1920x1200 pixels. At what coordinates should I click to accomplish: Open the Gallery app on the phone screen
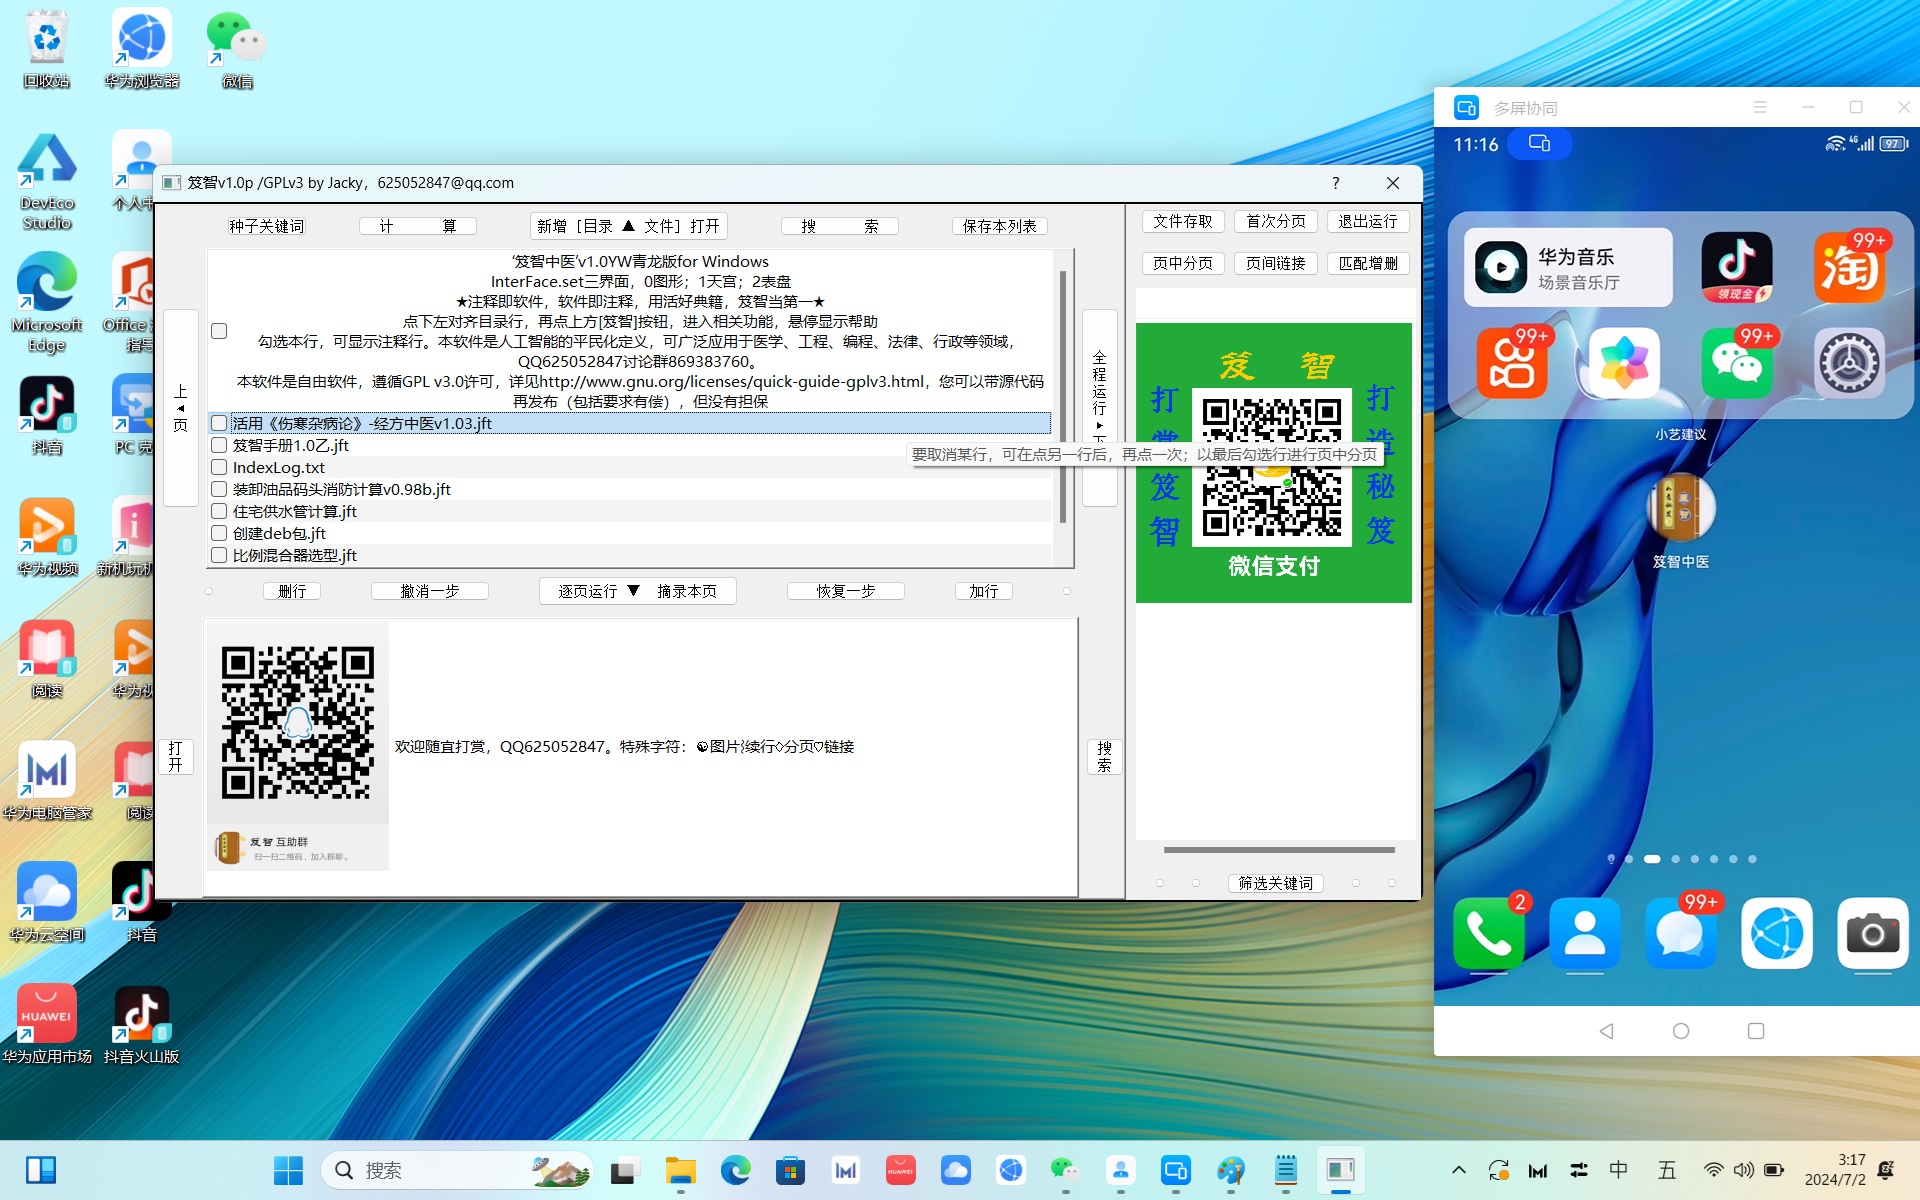tap(1624, 362)
